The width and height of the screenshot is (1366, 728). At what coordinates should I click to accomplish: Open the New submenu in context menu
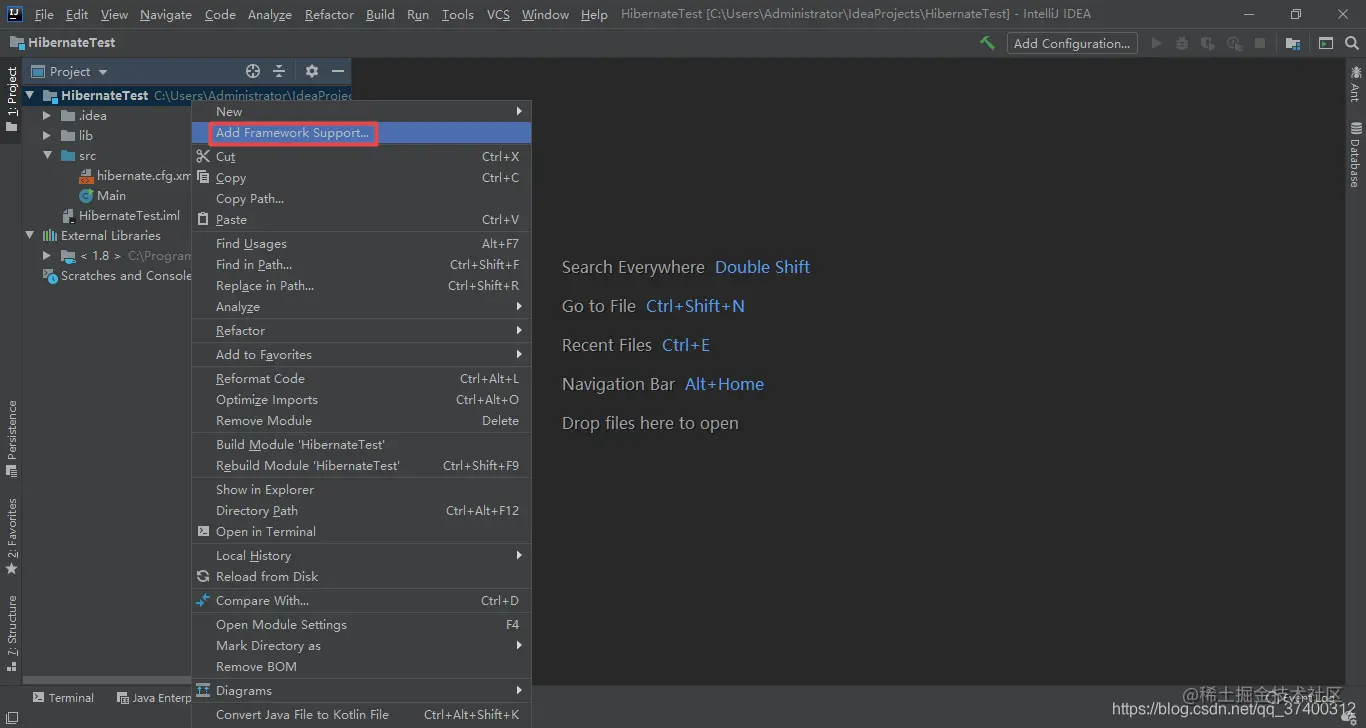[x=361, y=111]
